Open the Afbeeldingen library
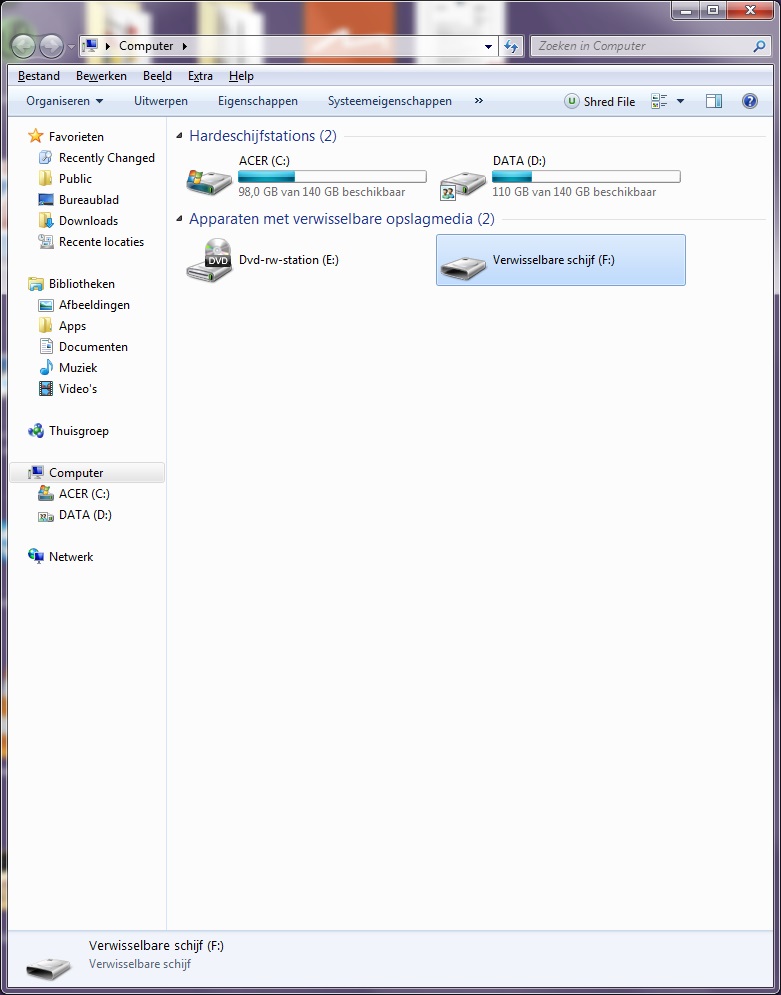This screenshot has width=781, height=995. (94, 305)
